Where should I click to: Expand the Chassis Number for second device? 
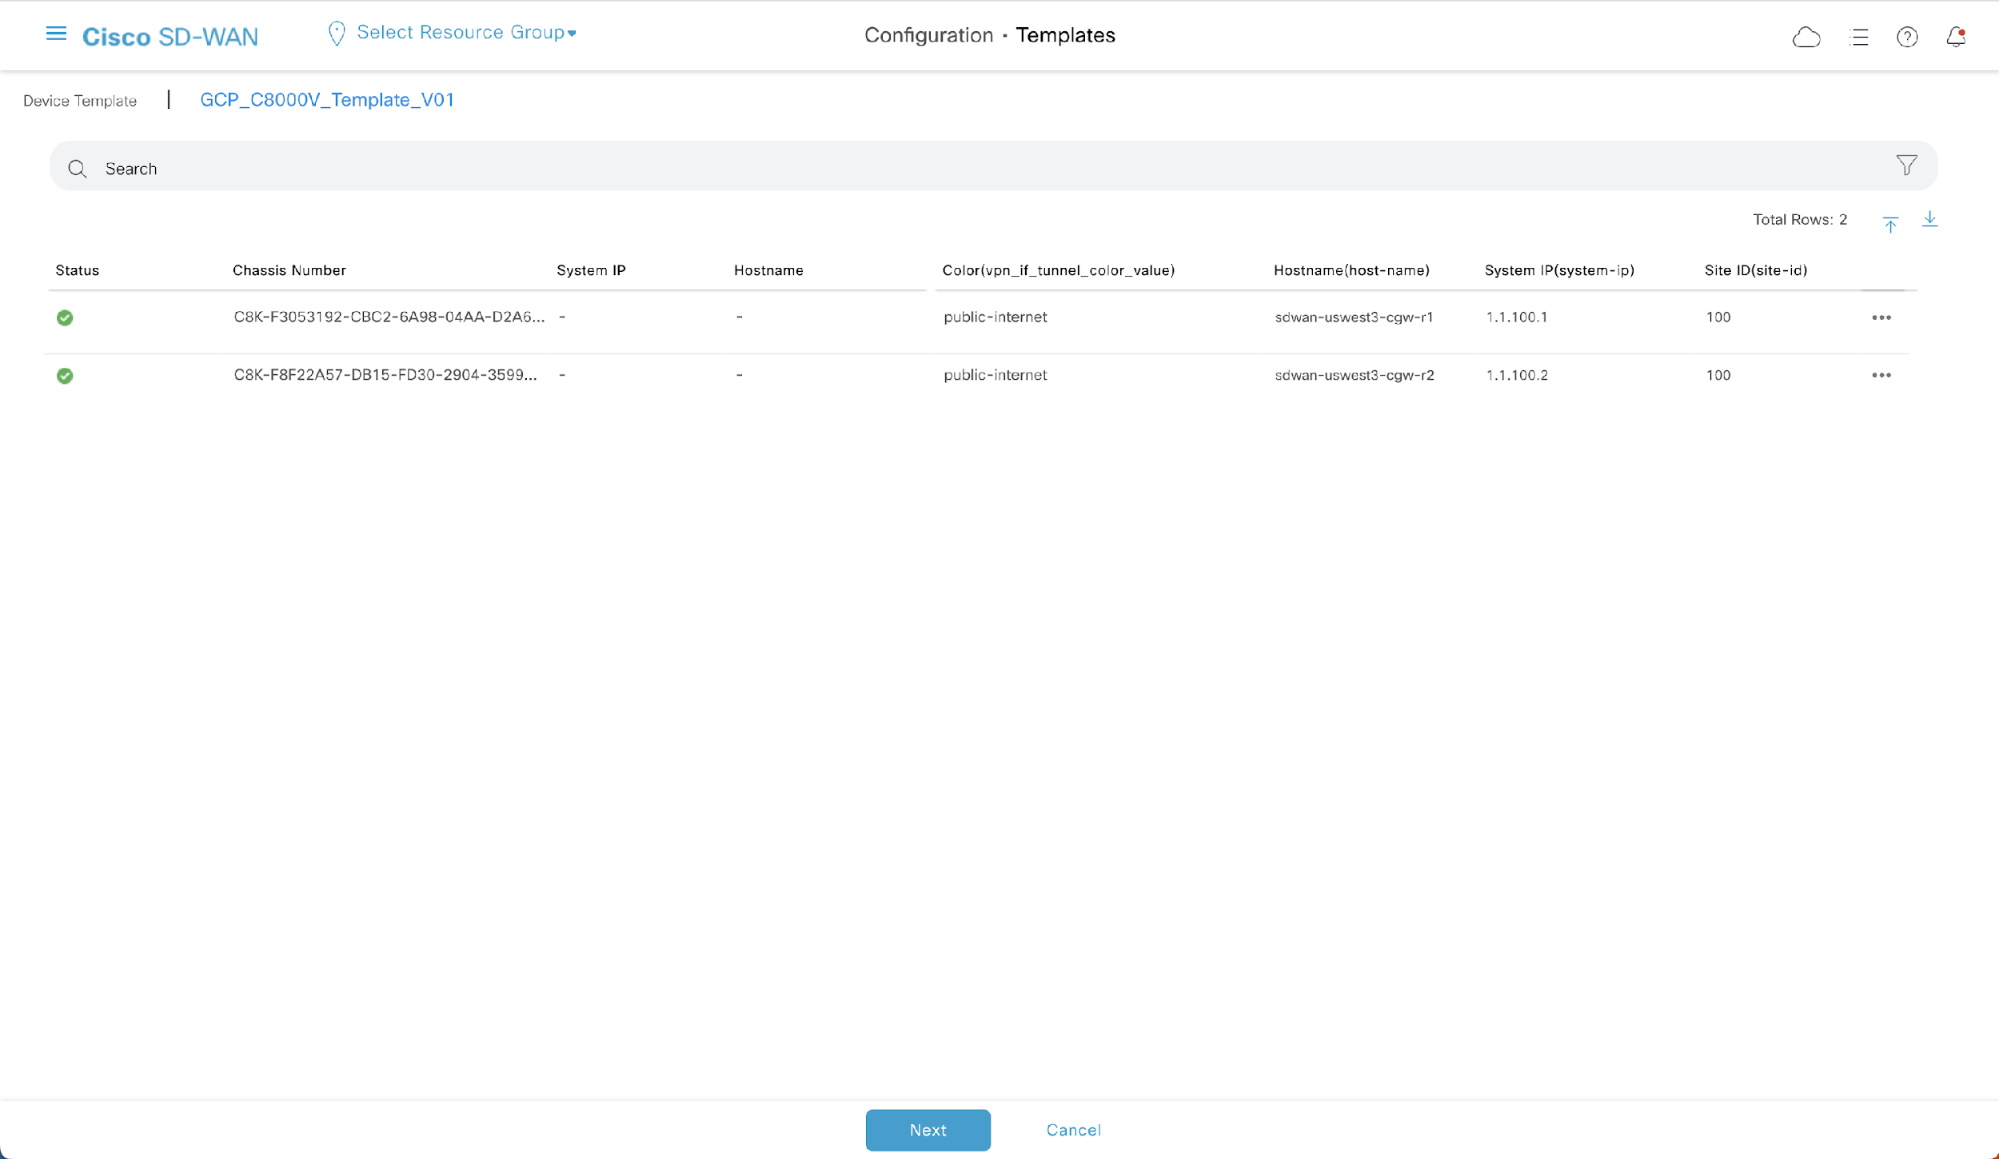(387, 374)
